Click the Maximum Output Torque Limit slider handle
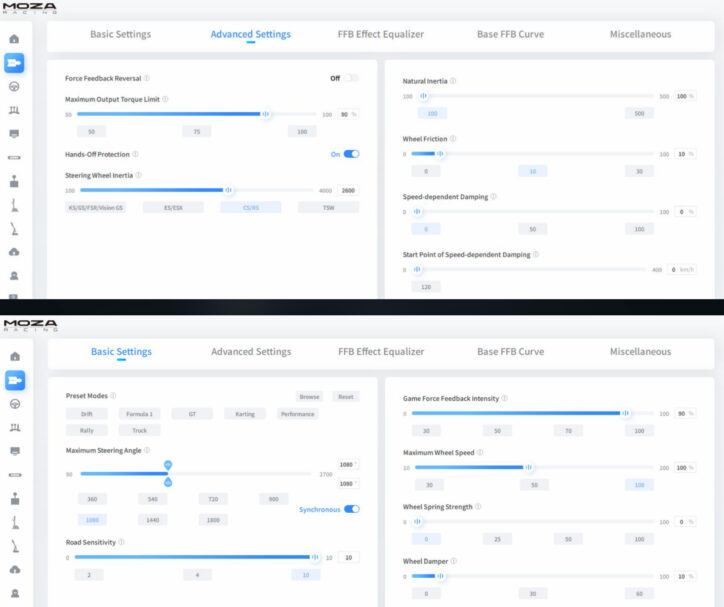724x607 pixels. pos(266,114)
